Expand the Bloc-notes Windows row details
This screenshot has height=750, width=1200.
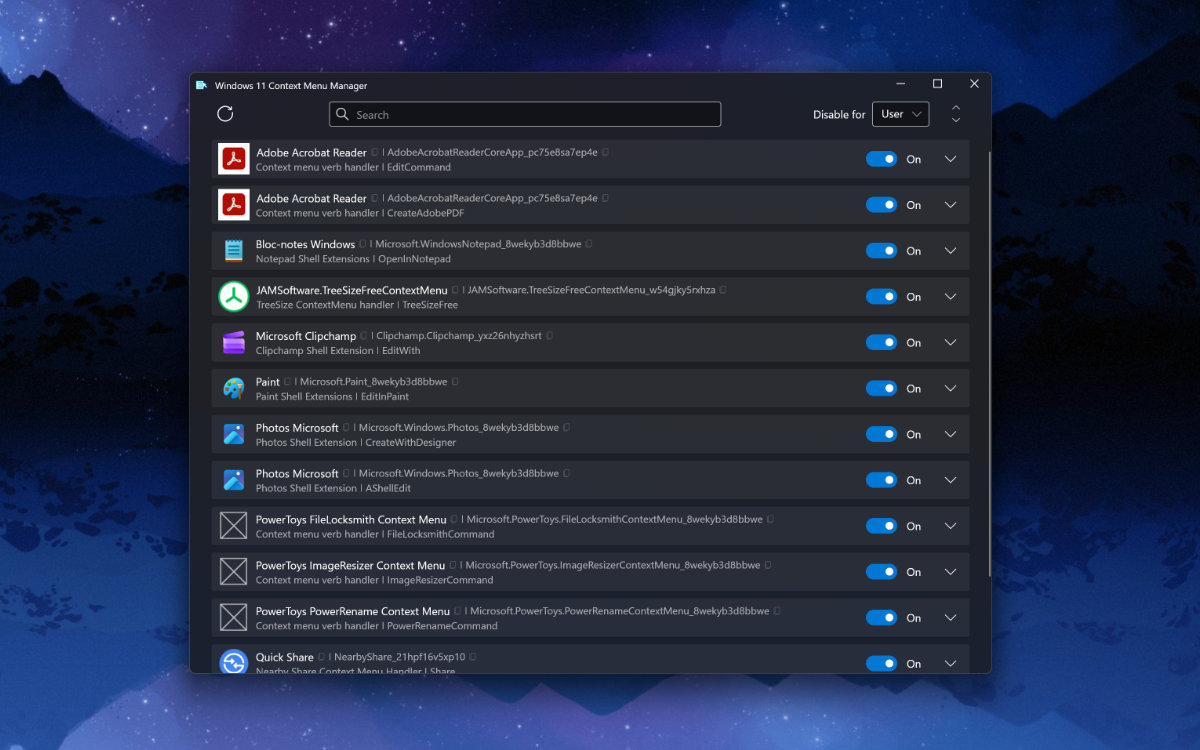(x=950, y=250)
